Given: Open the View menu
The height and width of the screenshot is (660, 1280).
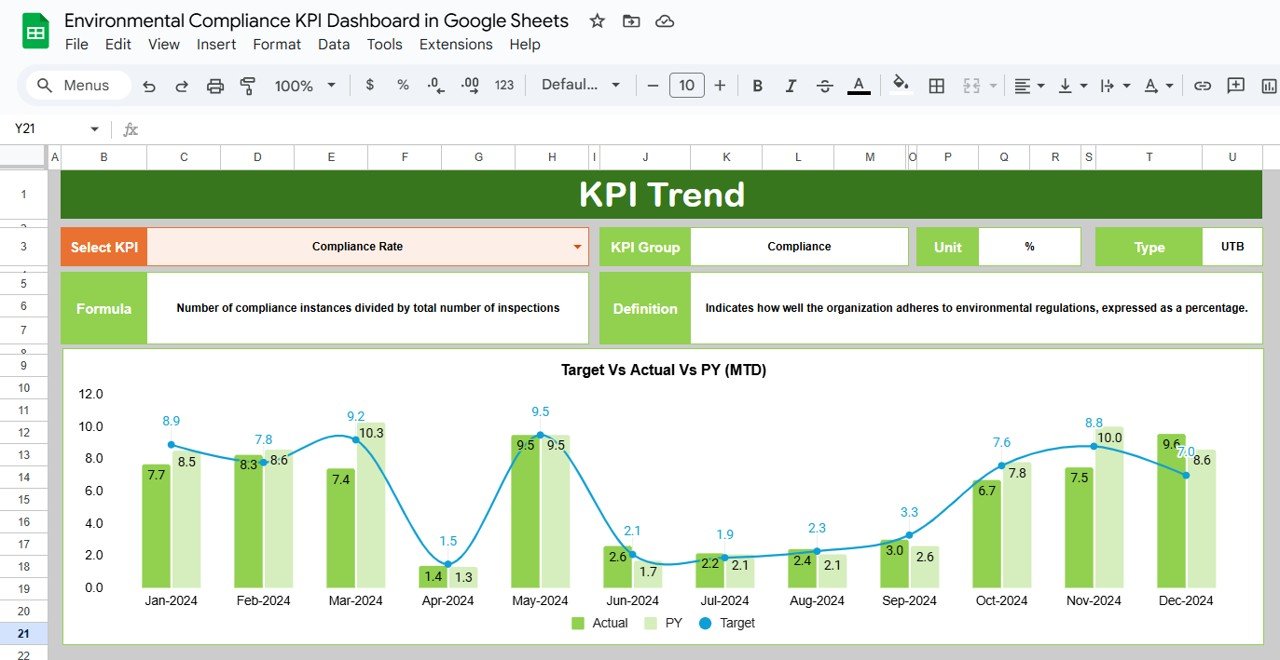Looking at the screenshot, I should pyautogui.click(x=164, y=44).
